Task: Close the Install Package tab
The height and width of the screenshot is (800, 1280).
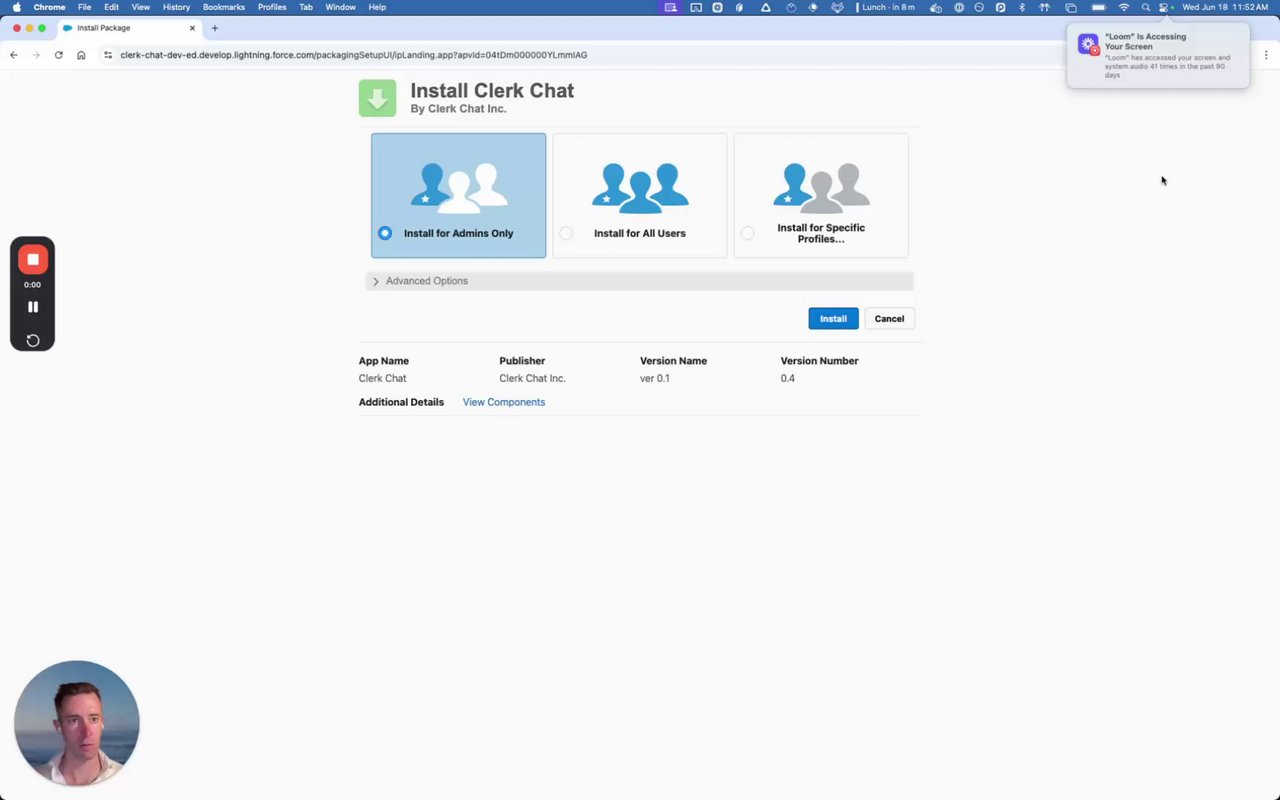Action: pos(192,28)
